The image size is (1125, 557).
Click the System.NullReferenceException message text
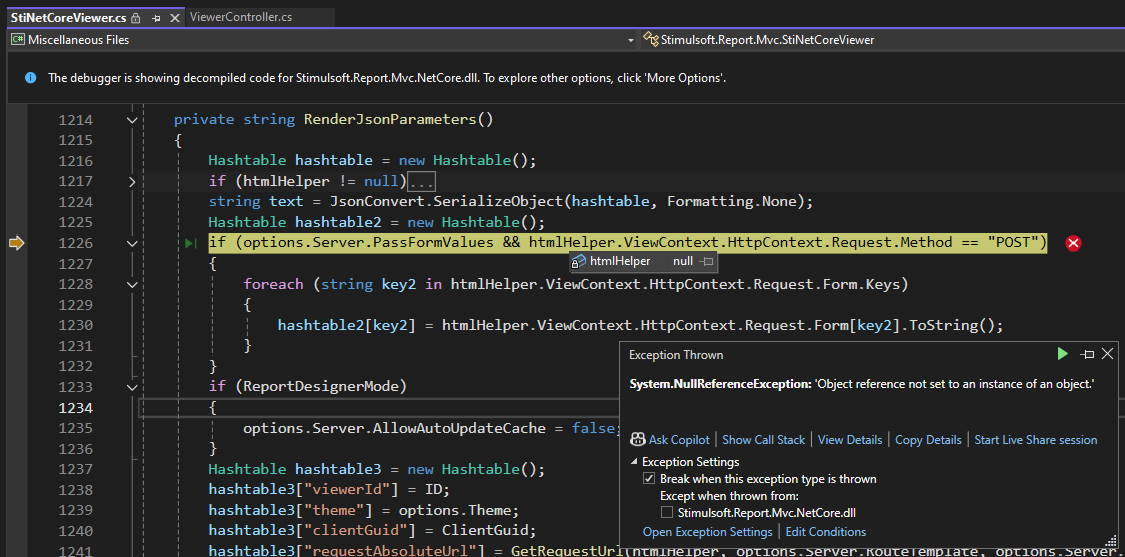click(862, 384)
